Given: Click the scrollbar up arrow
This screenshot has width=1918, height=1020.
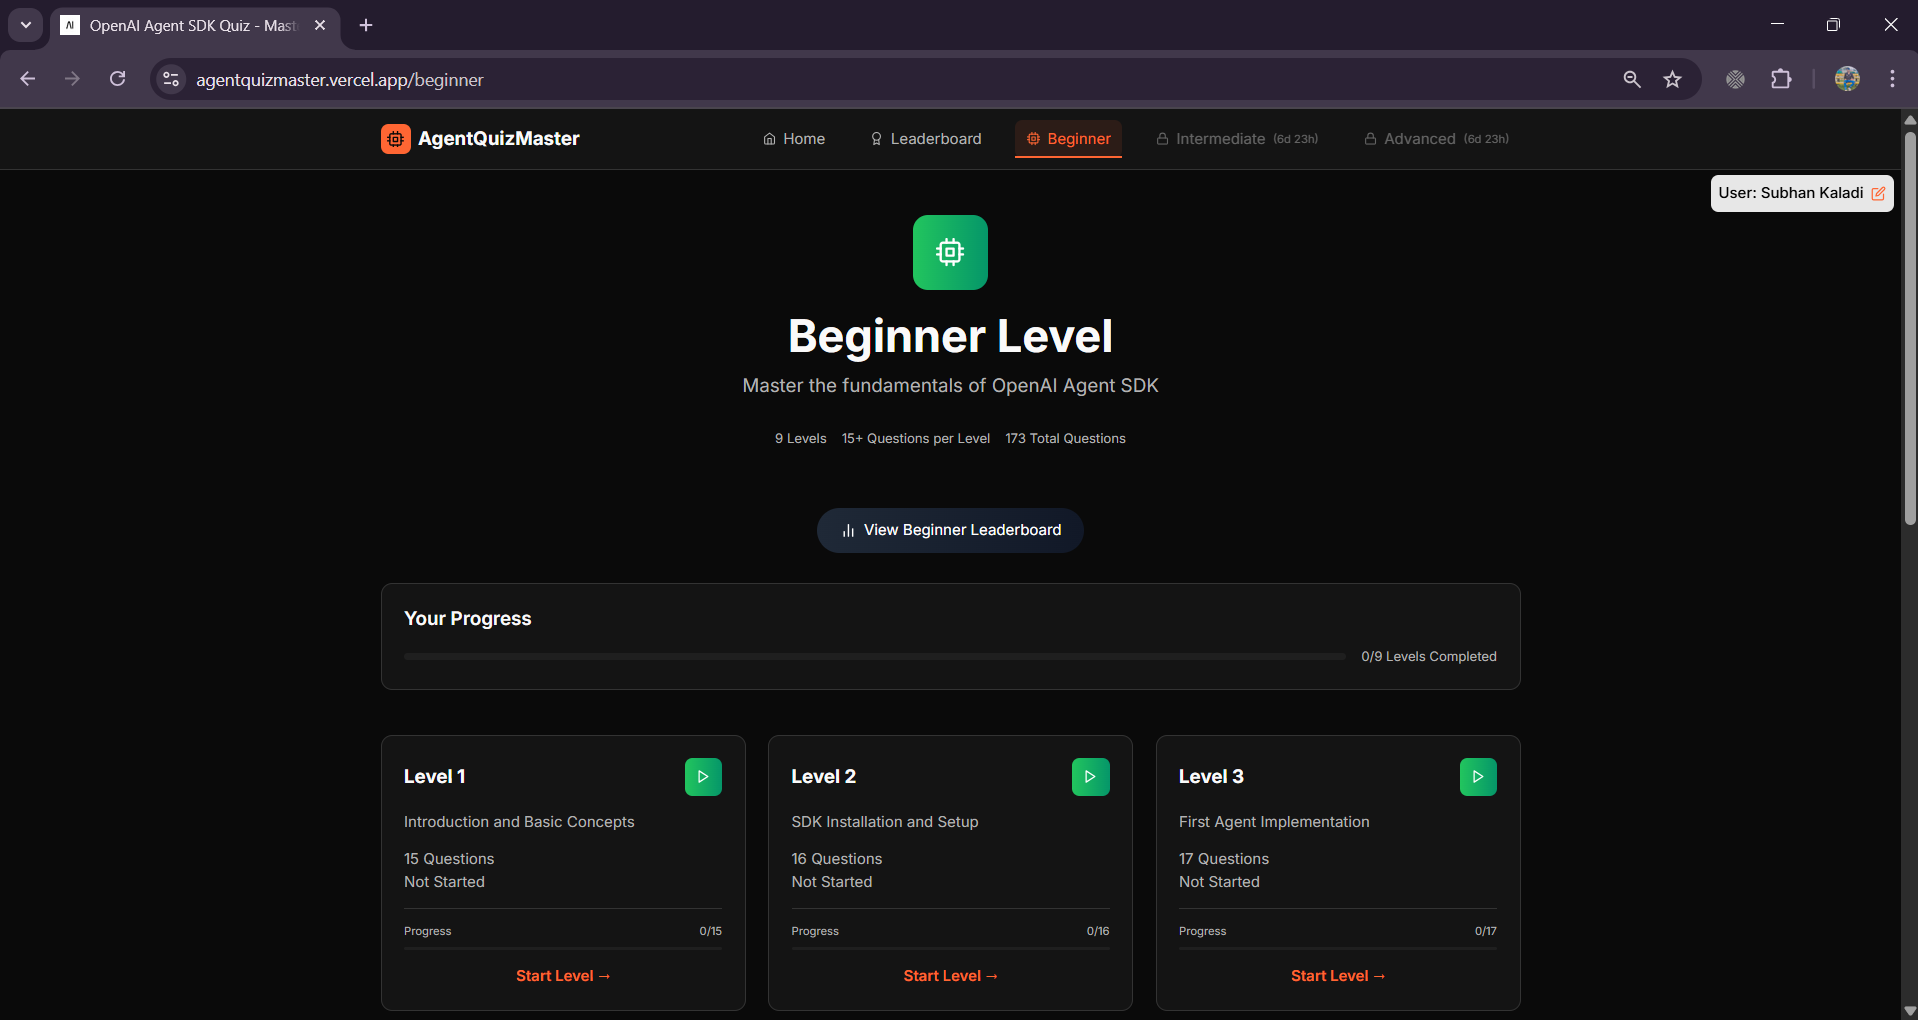Looking at the screenshot, I should tap(1910, 119).
